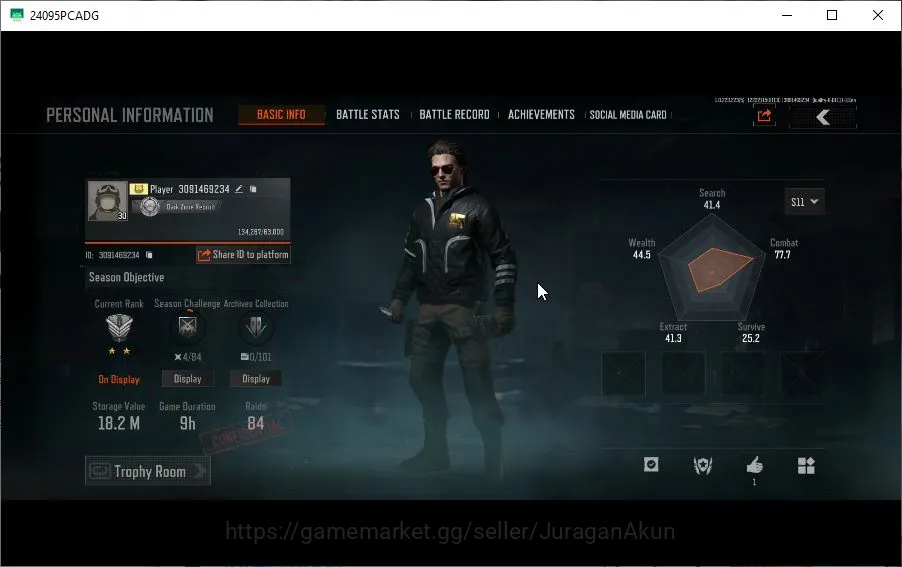Click Display under Season Challenge
The image size is (902, 567).
click(188, 378)
